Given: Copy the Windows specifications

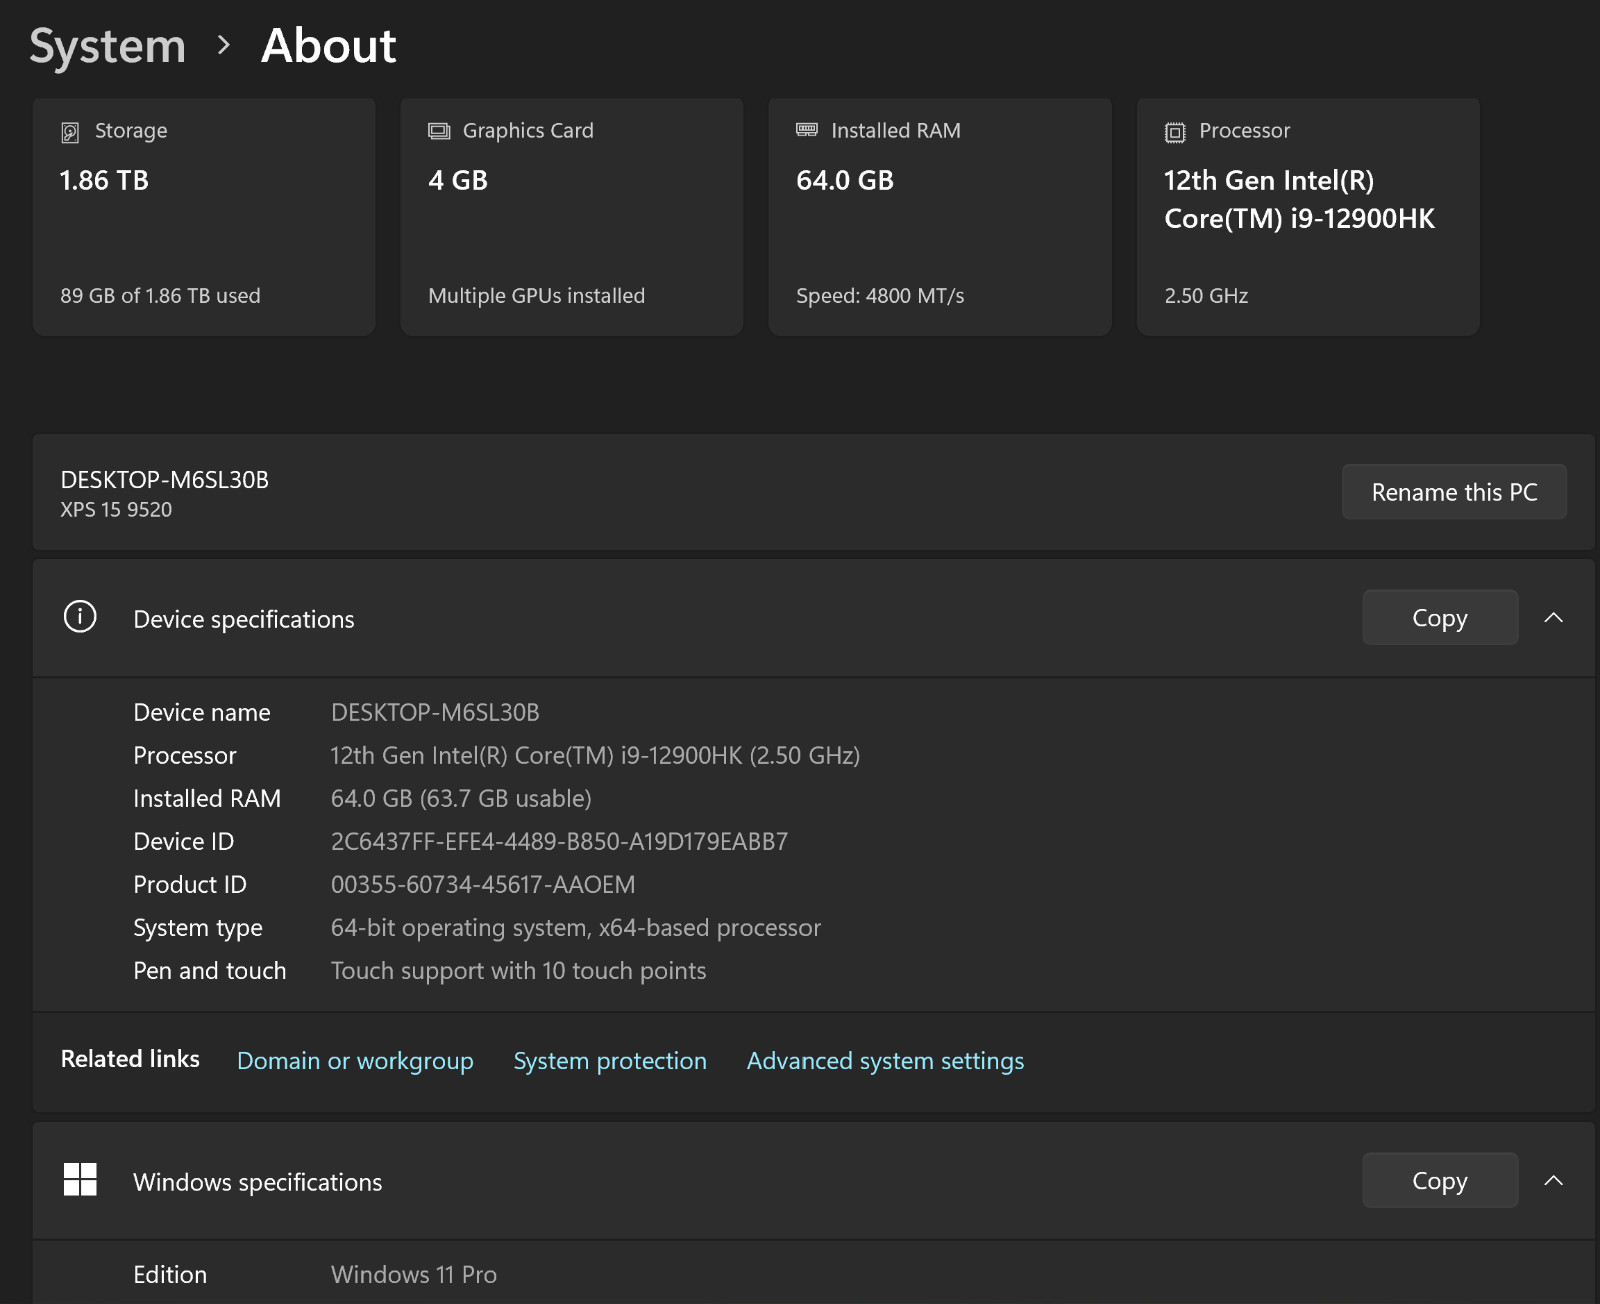Looking at the screenshot, I should tap(1440, 1180).
